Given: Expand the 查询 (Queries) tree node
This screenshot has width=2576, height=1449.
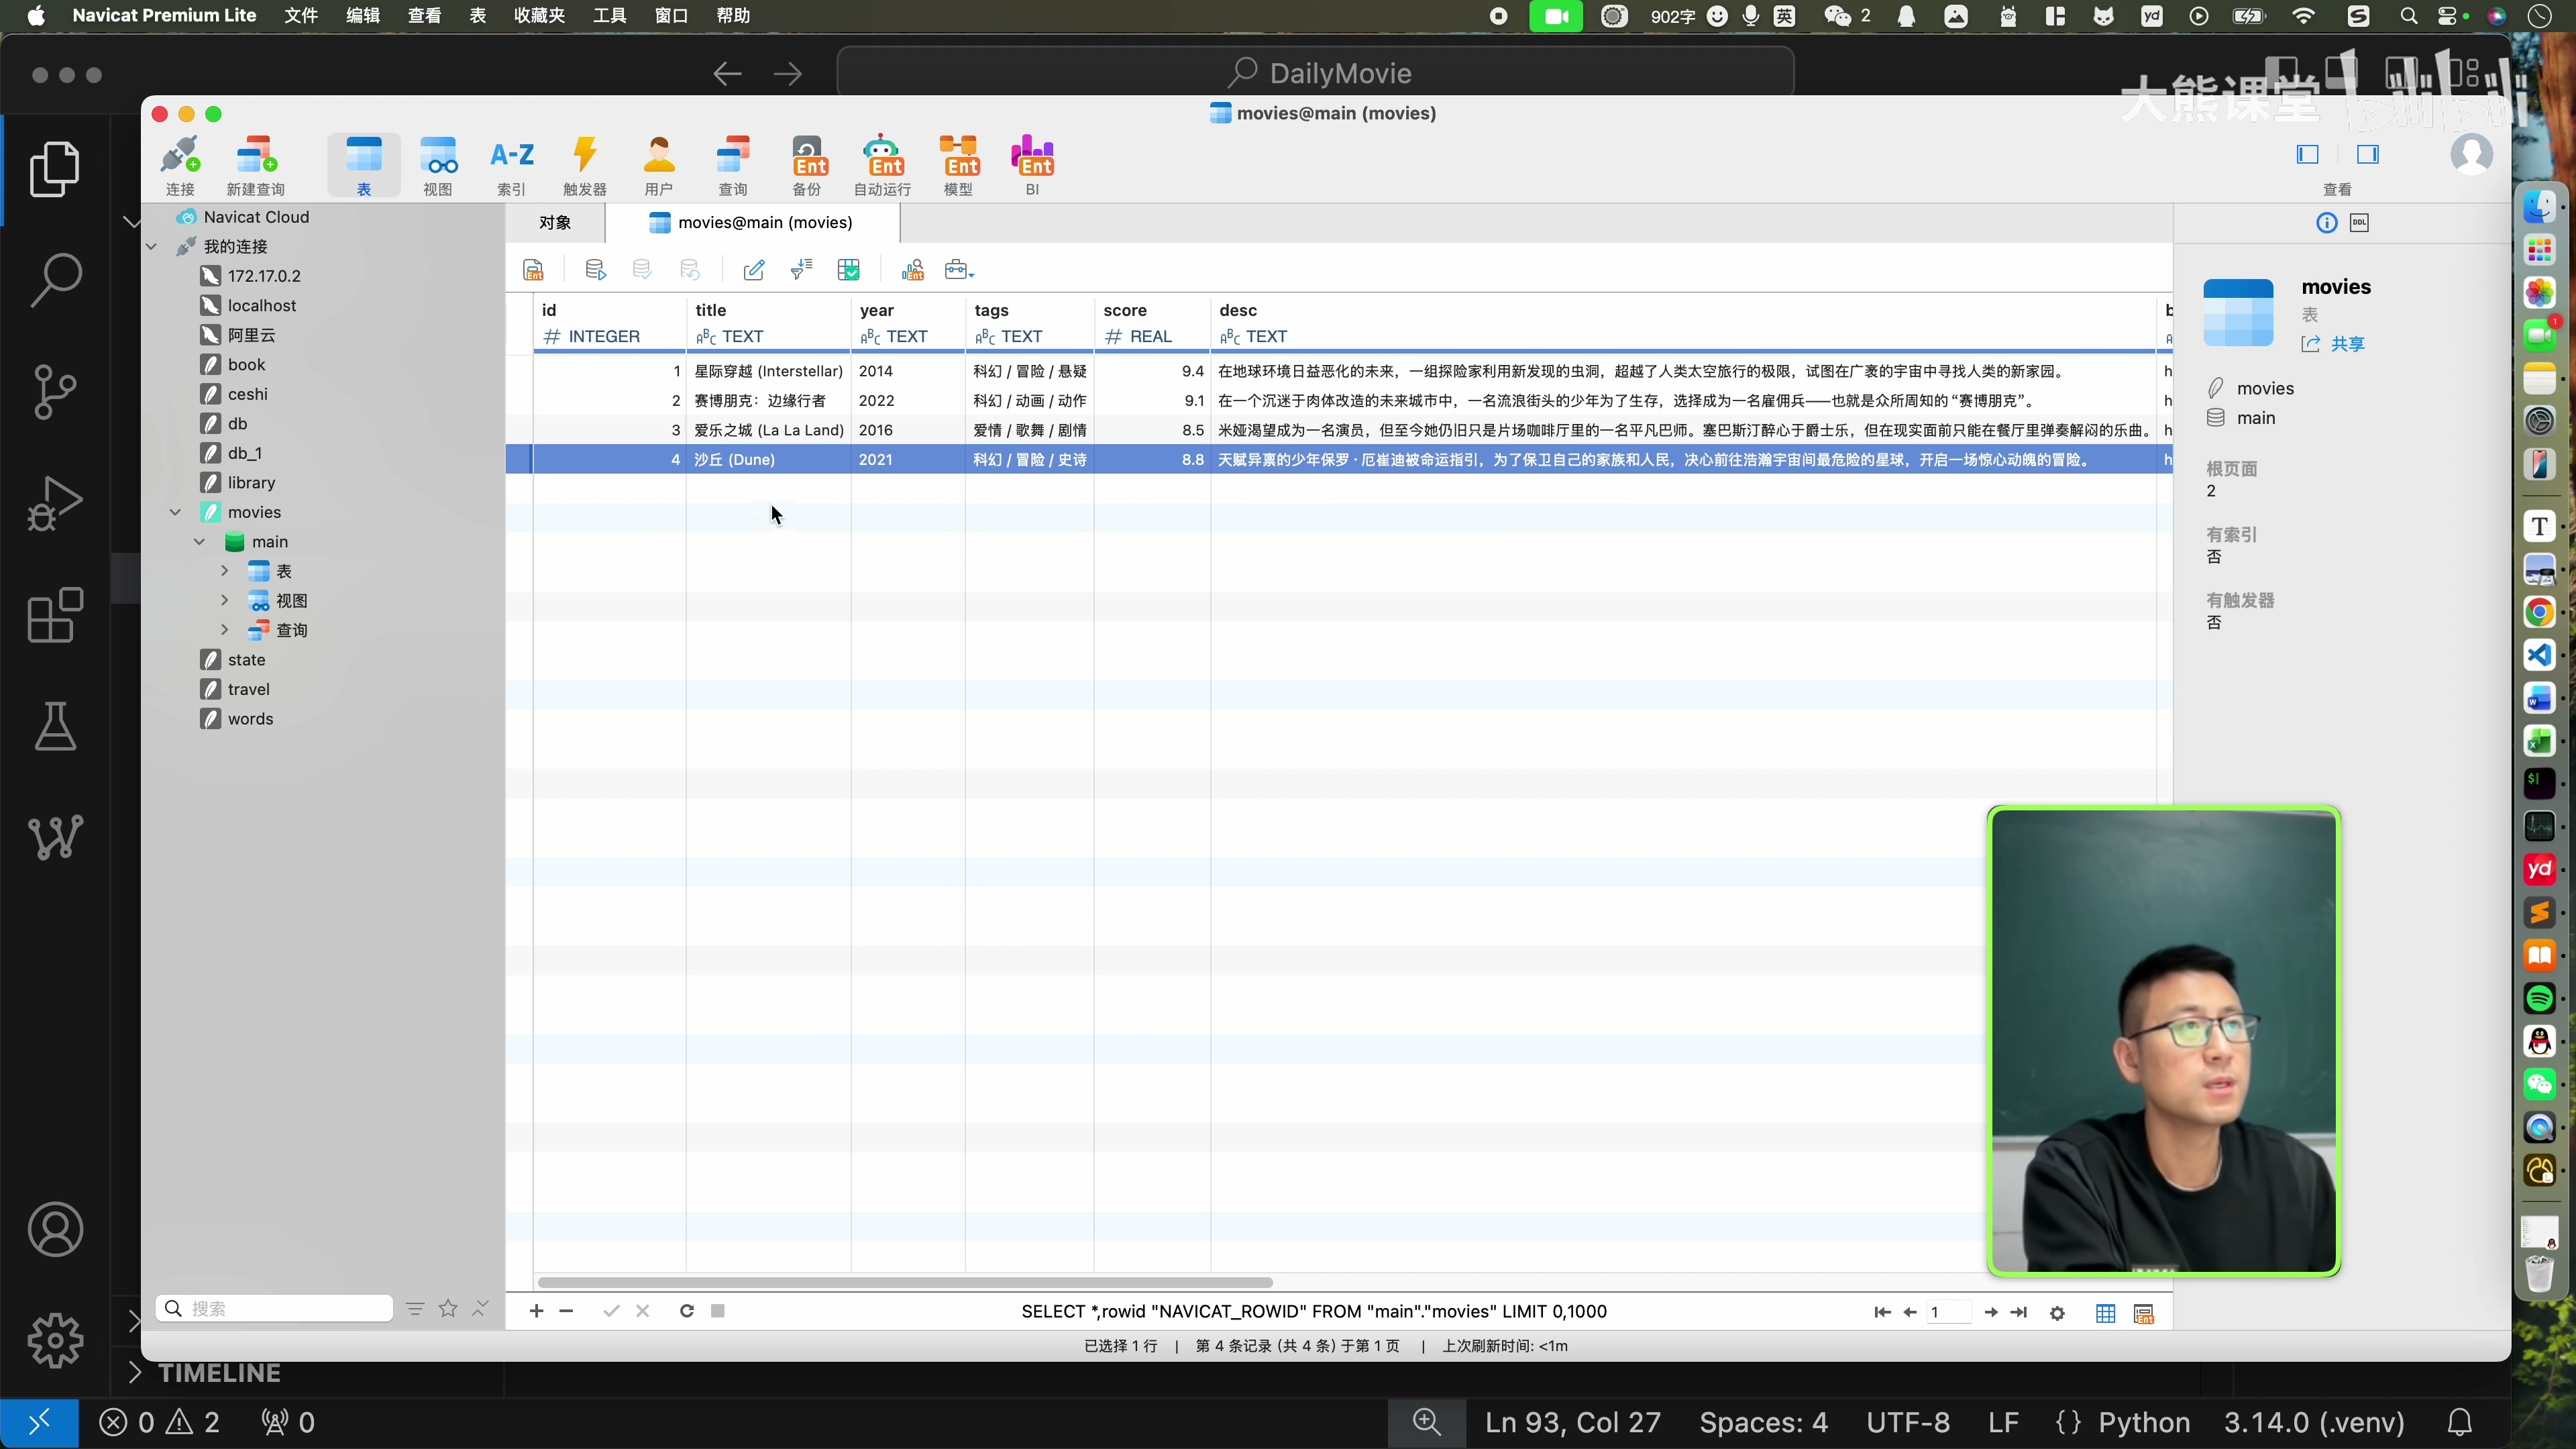Looking at the screenshot, I should pos(225,630).
